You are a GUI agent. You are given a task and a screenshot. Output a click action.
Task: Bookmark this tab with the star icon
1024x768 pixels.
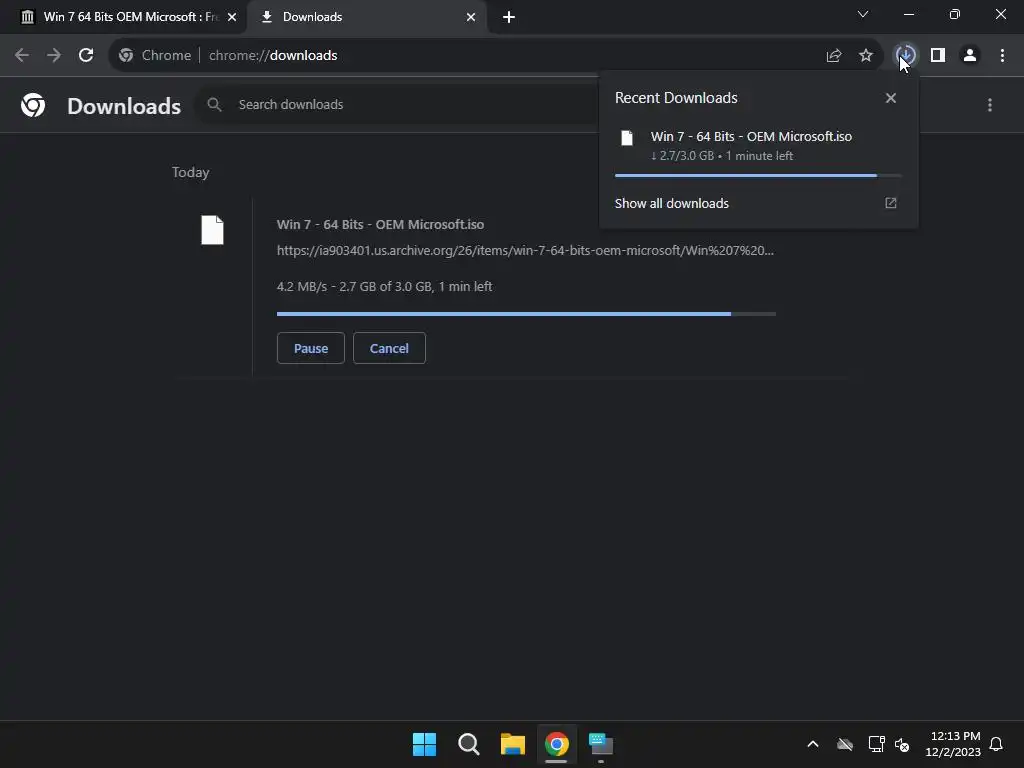866,56
